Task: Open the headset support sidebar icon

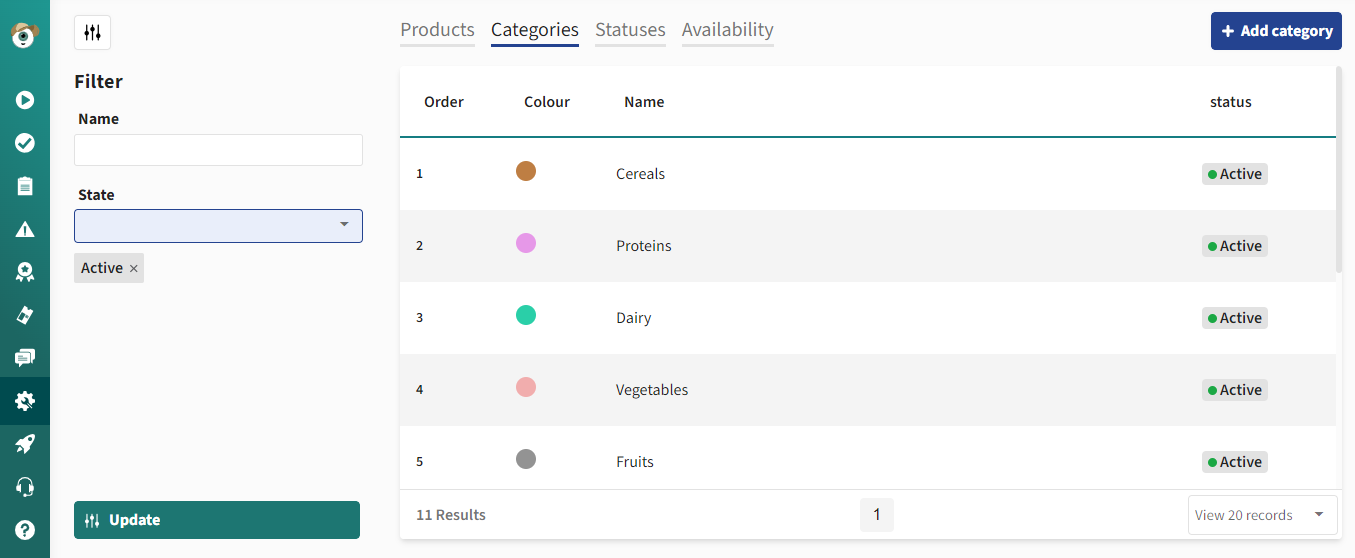Action: tap(25, 487)
